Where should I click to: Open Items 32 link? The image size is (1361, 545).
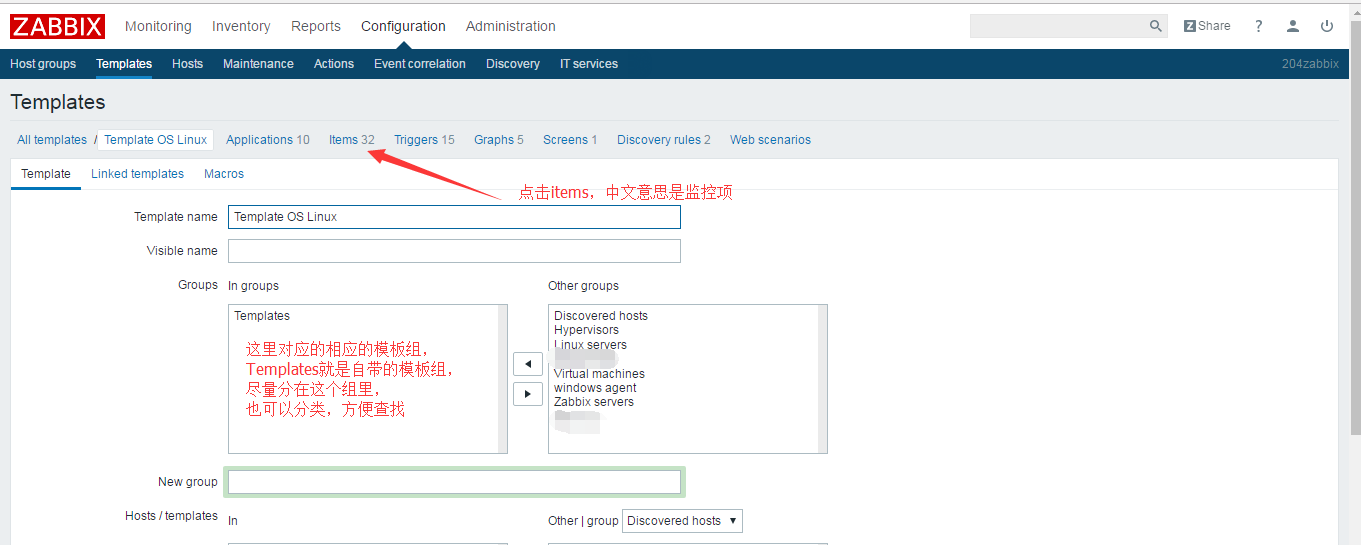352,140
